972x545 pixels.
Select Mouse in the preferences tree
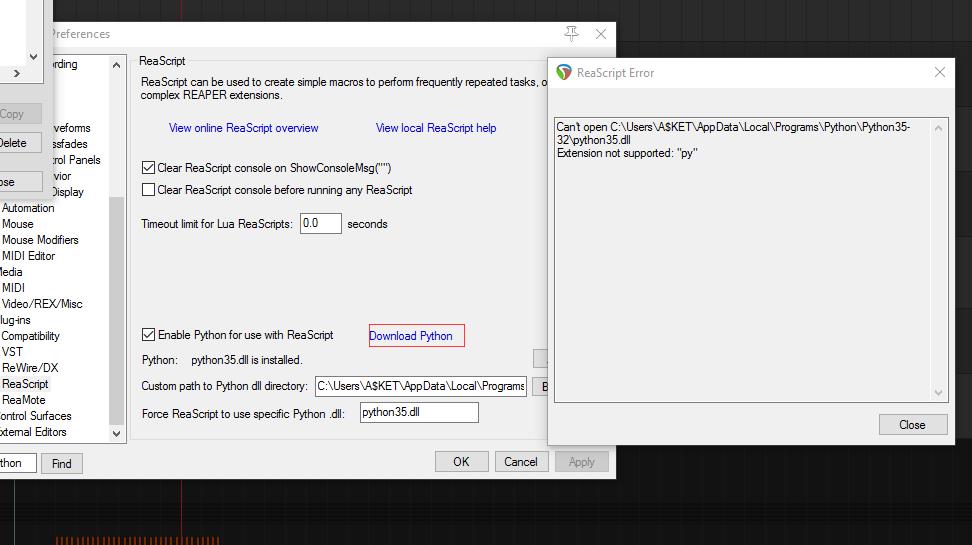pyautogui.click(x=18, y=224)
